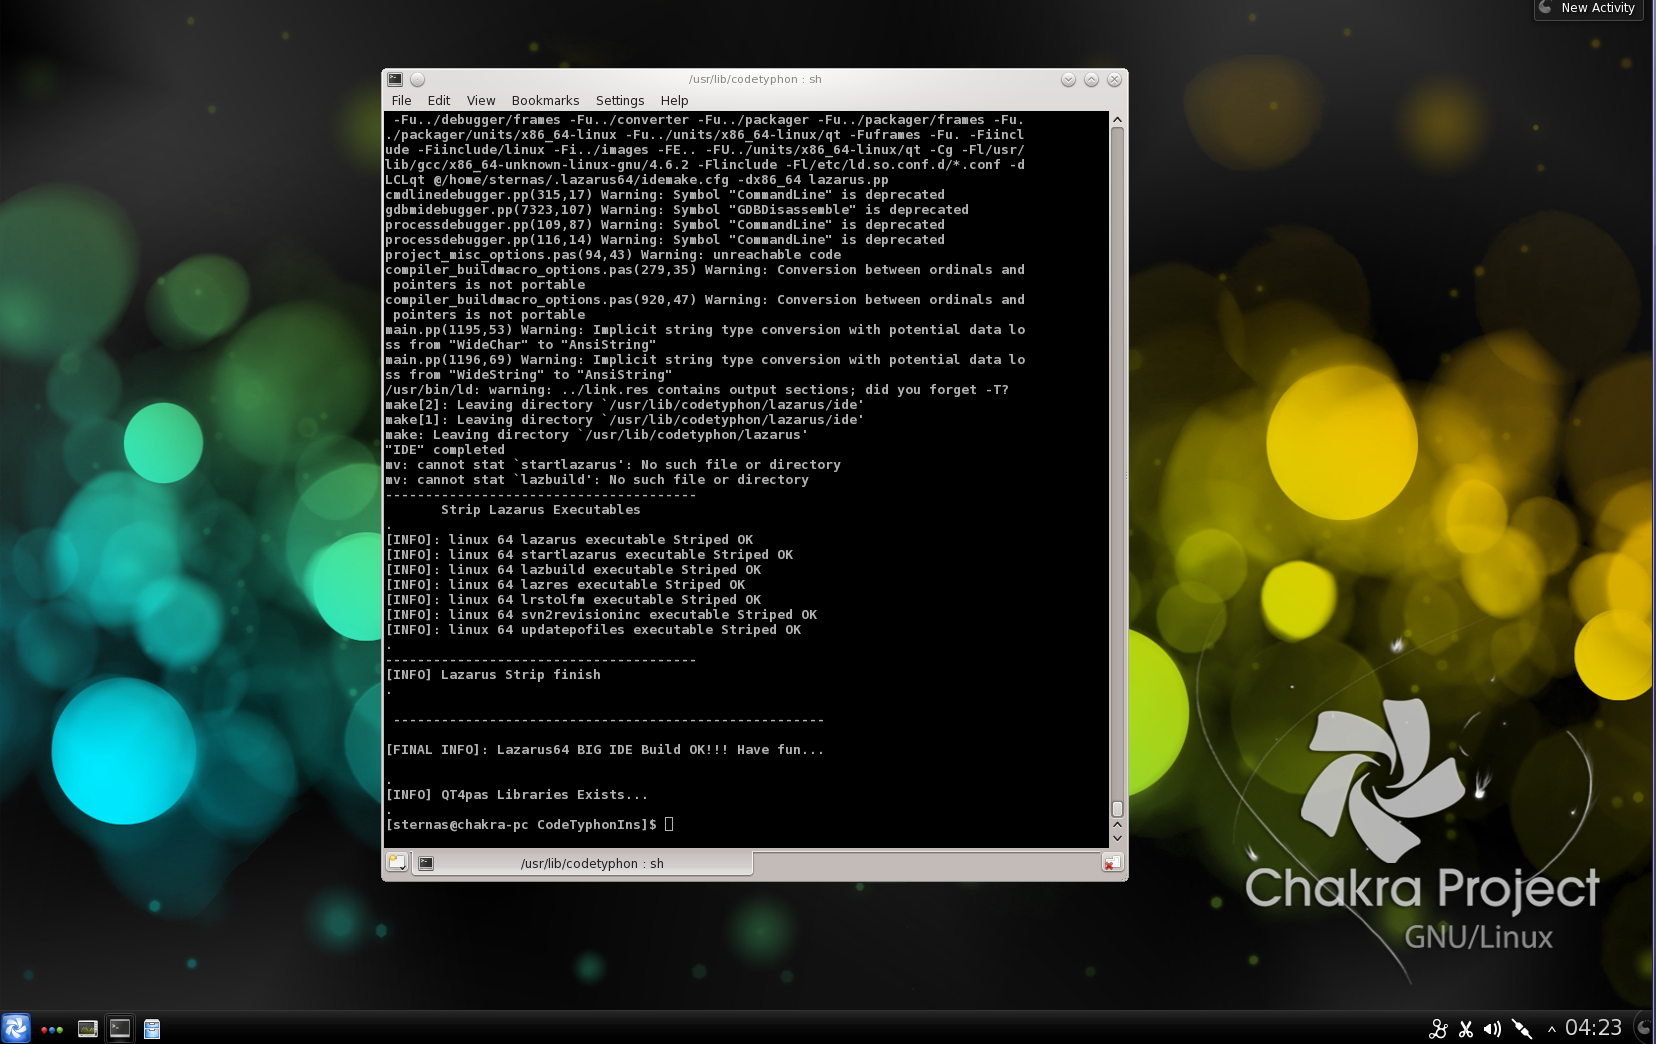Expand hidden system tray icons arrow
This screenshot has width=1656, height=1044.
click(x=1551, y=1029)
